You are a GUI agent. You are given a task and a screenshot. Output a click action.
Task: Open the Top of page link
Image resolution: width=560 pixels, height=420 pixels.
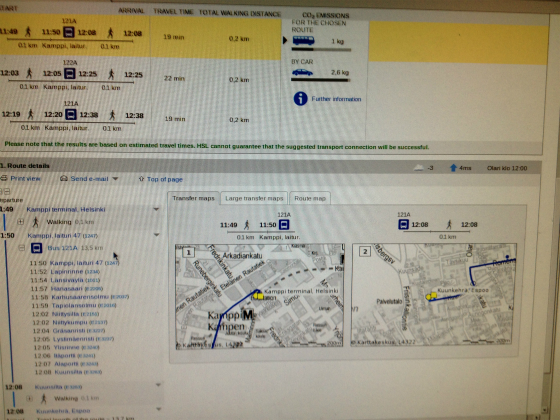point(165,179)
